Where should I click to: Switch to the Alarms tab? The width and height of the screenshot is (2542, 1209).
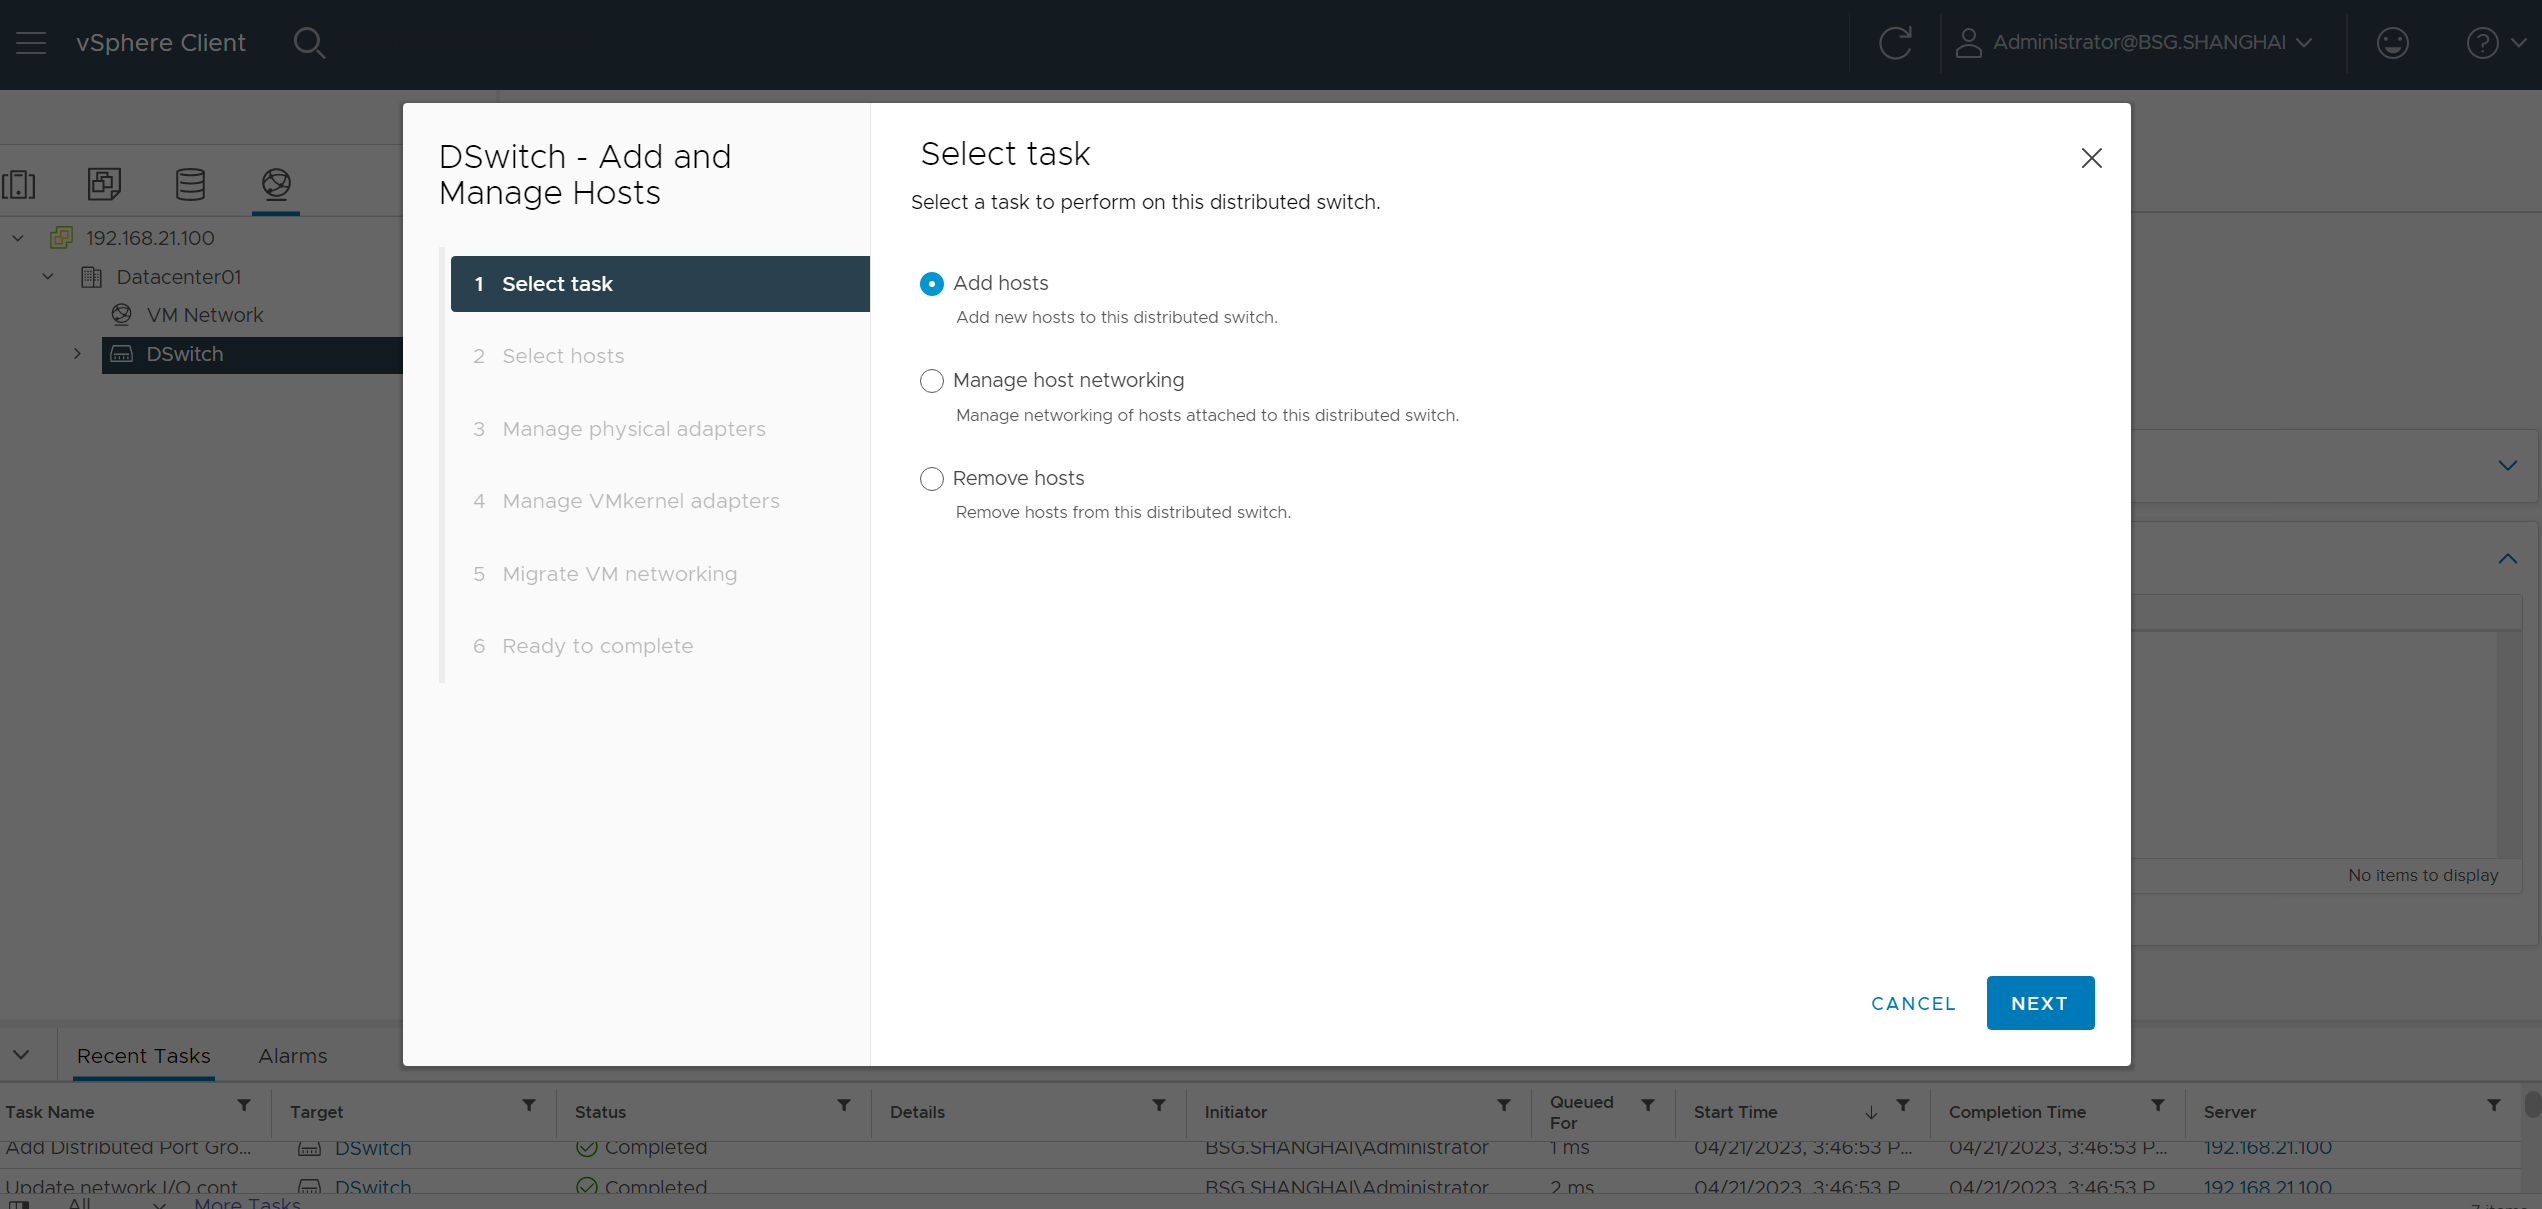tap(292, 1056)
